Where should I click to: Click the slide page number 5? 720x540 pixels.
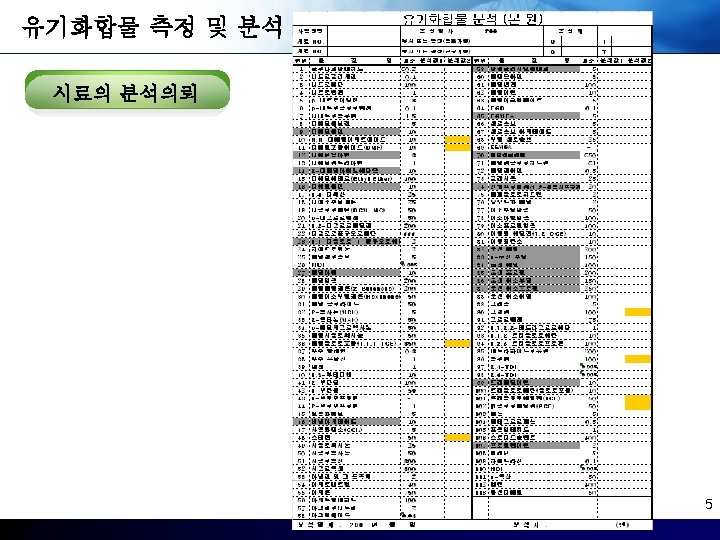click(709, 504)
